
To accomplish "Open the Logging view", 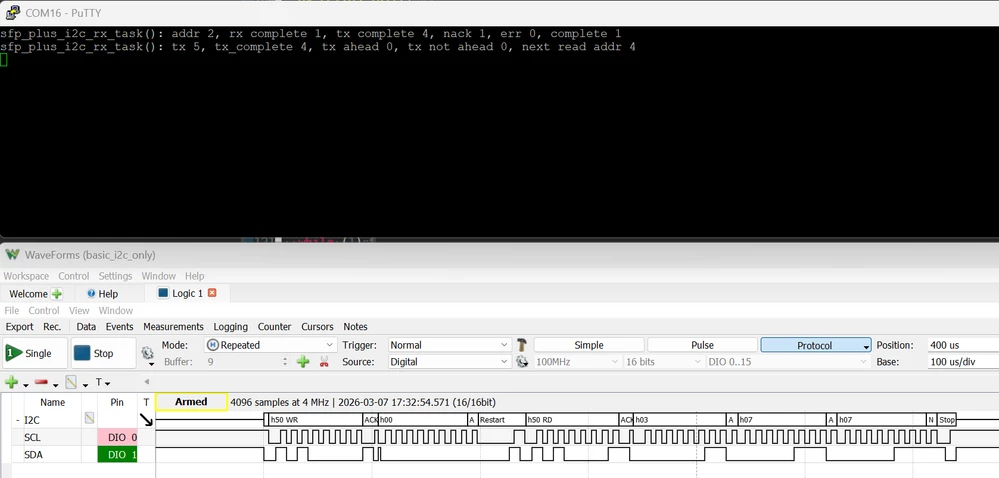I will pos(231,326).
